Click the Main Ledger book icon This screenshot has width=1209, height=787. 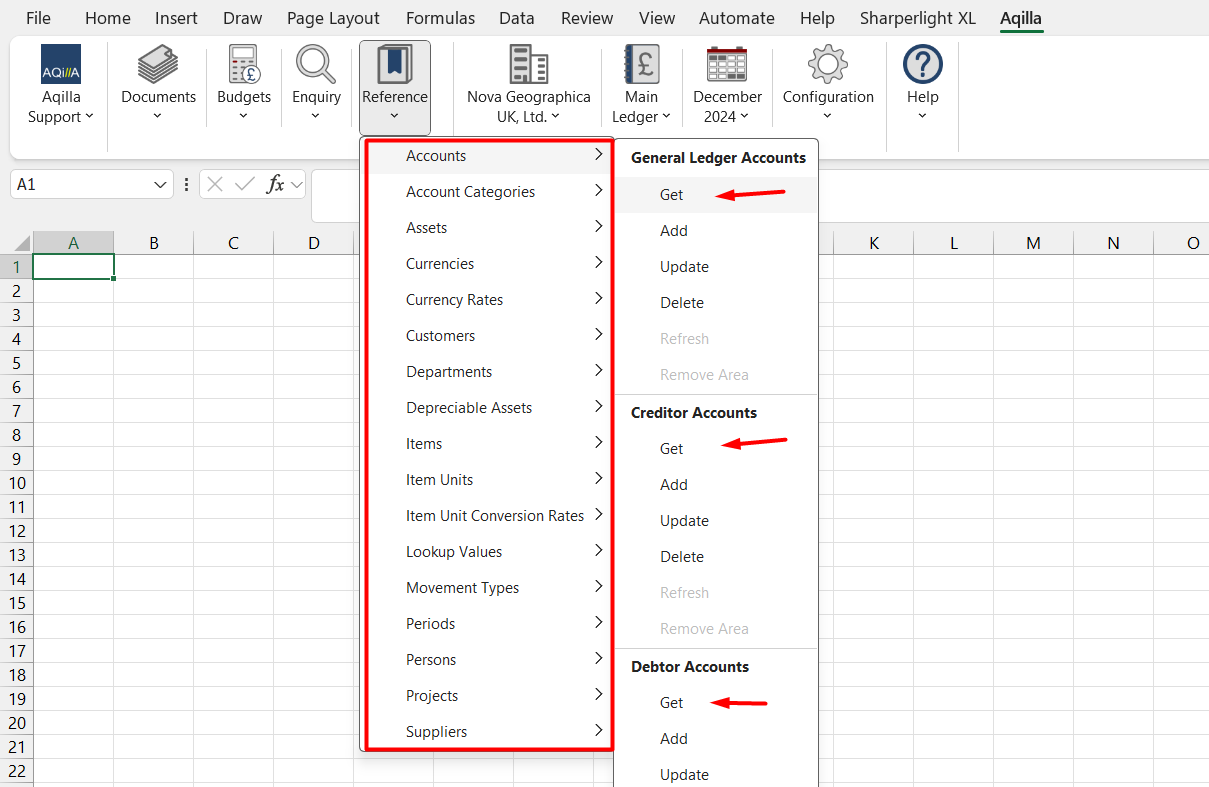pyautogui.click(x=641, y=64)
